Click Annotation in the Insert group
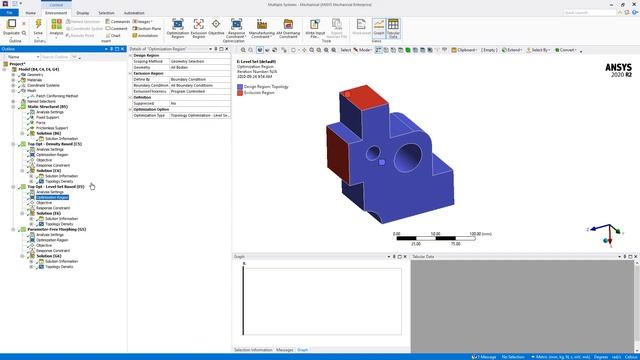The height and width of the screenshot is (360, 640). pyautogui.click(x=145, y=36)
